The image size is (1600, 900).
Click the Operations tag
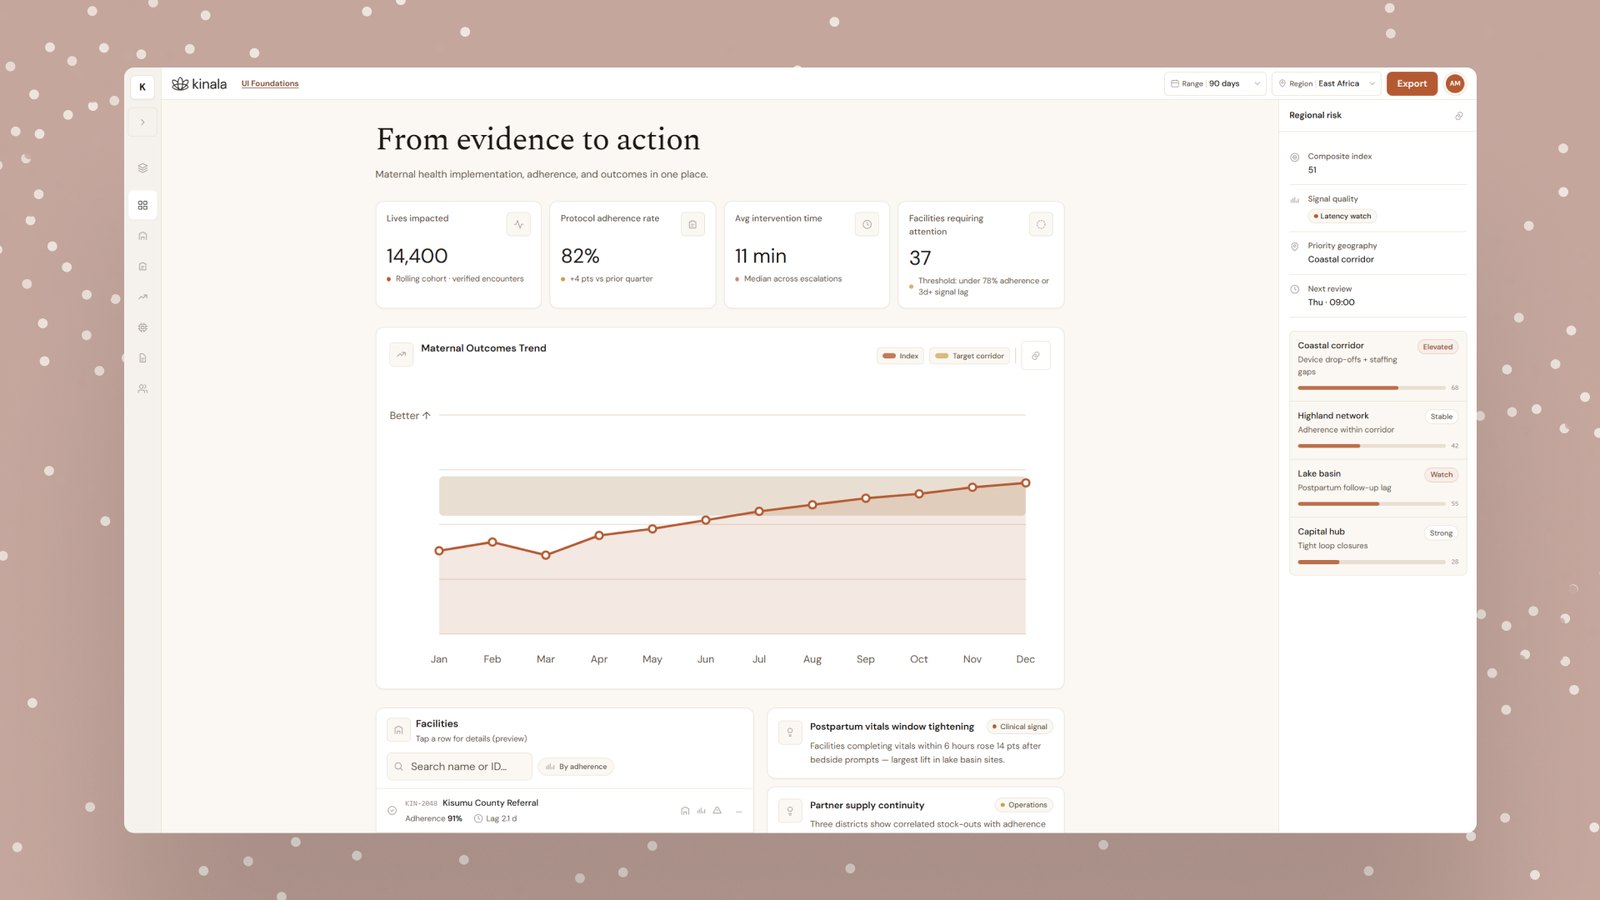(x=1024, y=805)
